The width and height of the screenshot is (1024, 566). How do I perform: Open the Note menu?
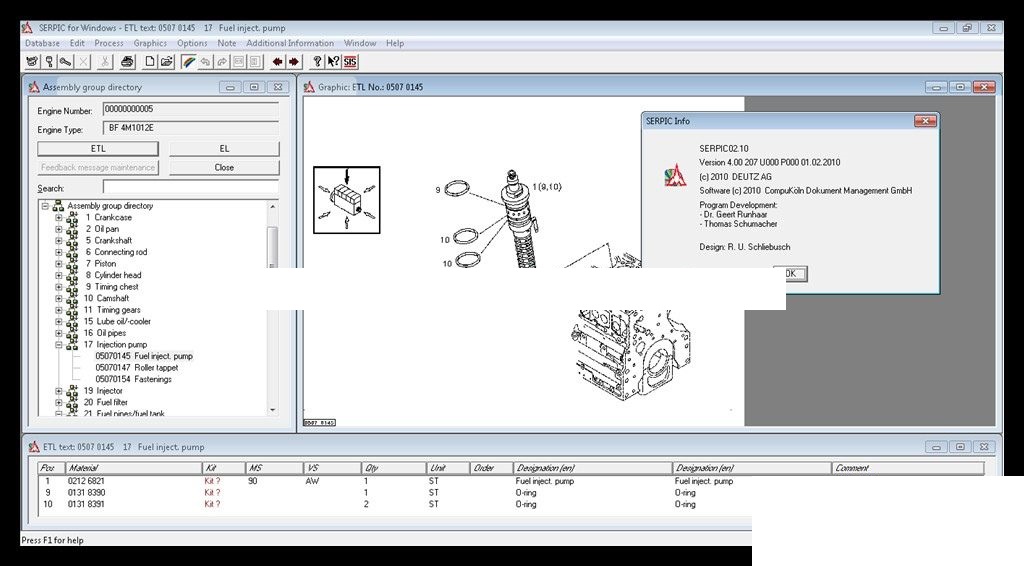(227, 43)
